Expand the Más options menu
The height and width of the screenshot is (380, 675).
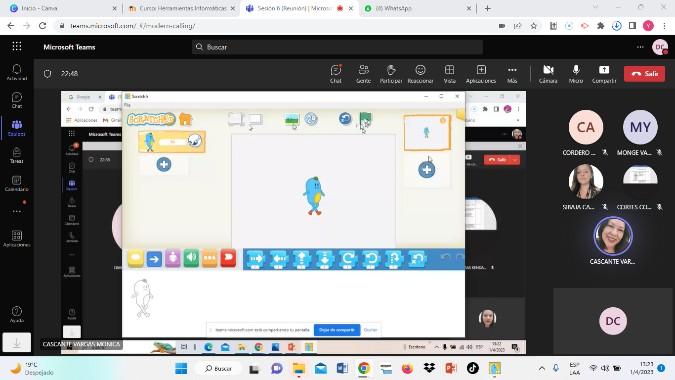coord(512,74)
